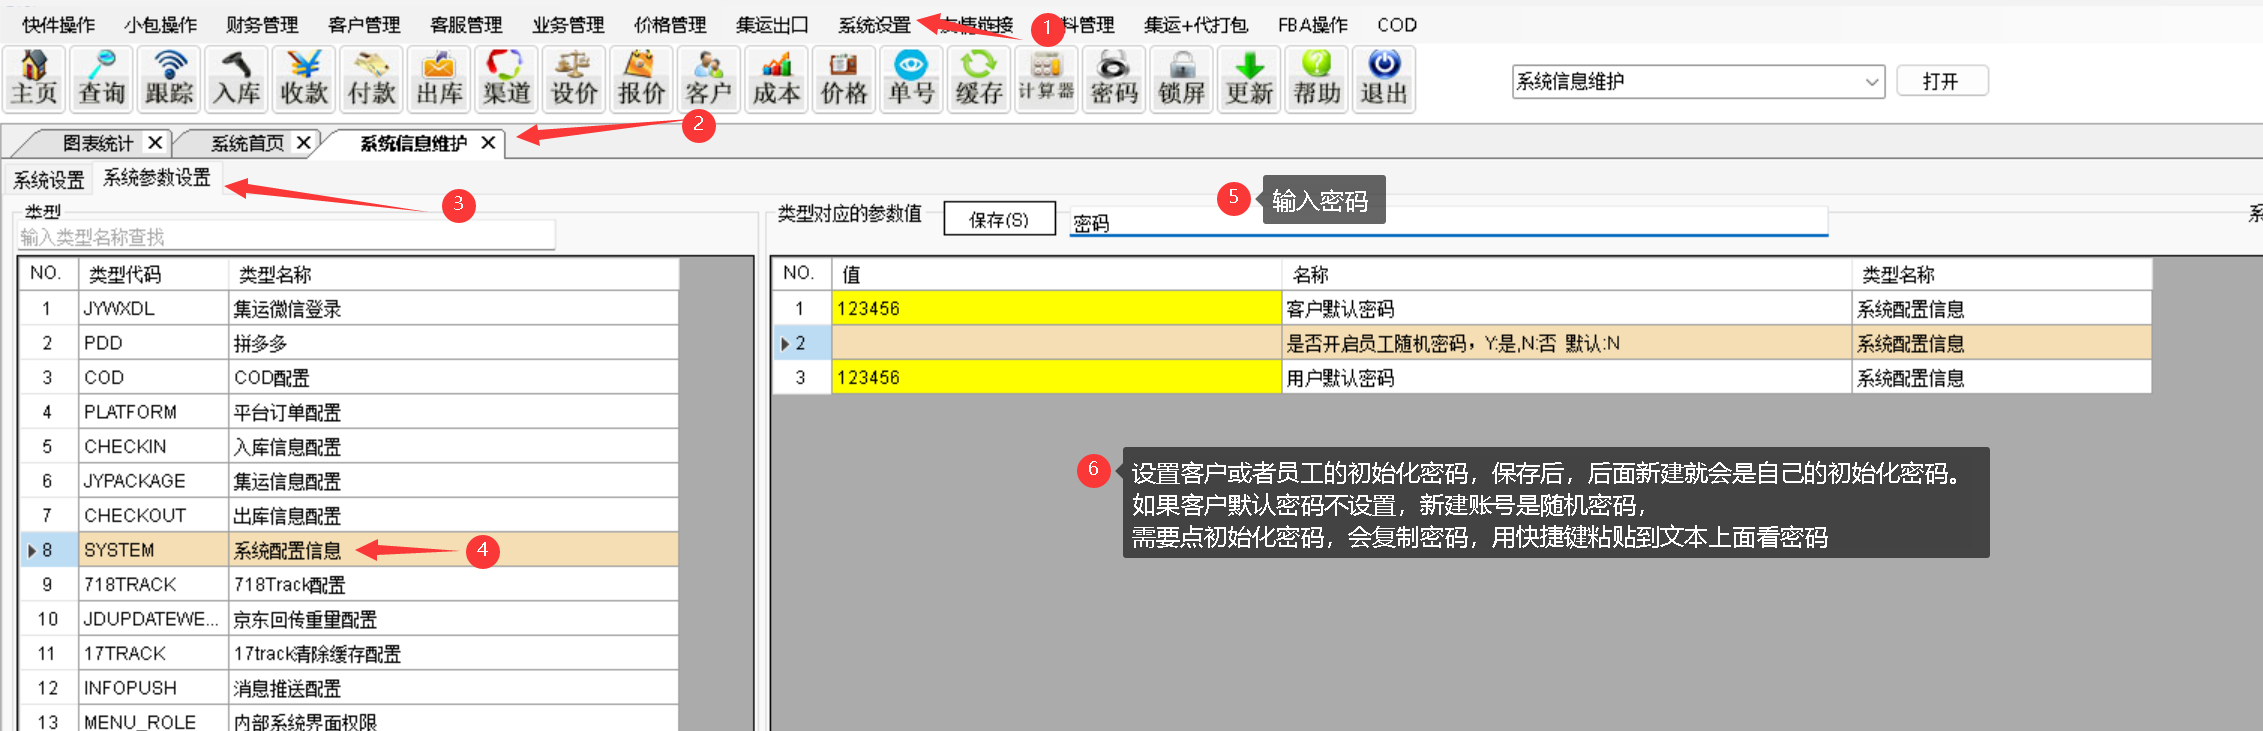Open the 报价 quotation toolbar icon
Image resolution: width=2263 pixels, height=731 pixels.
point(641,78)
